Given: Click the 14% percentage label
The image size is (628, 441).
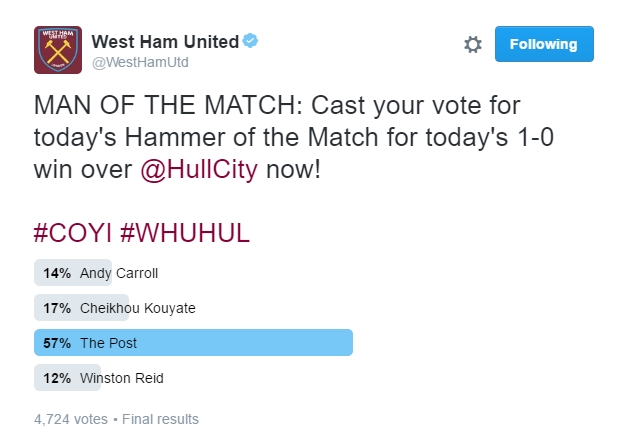Looking at the screenshot, I should click(x=57, y=273).
